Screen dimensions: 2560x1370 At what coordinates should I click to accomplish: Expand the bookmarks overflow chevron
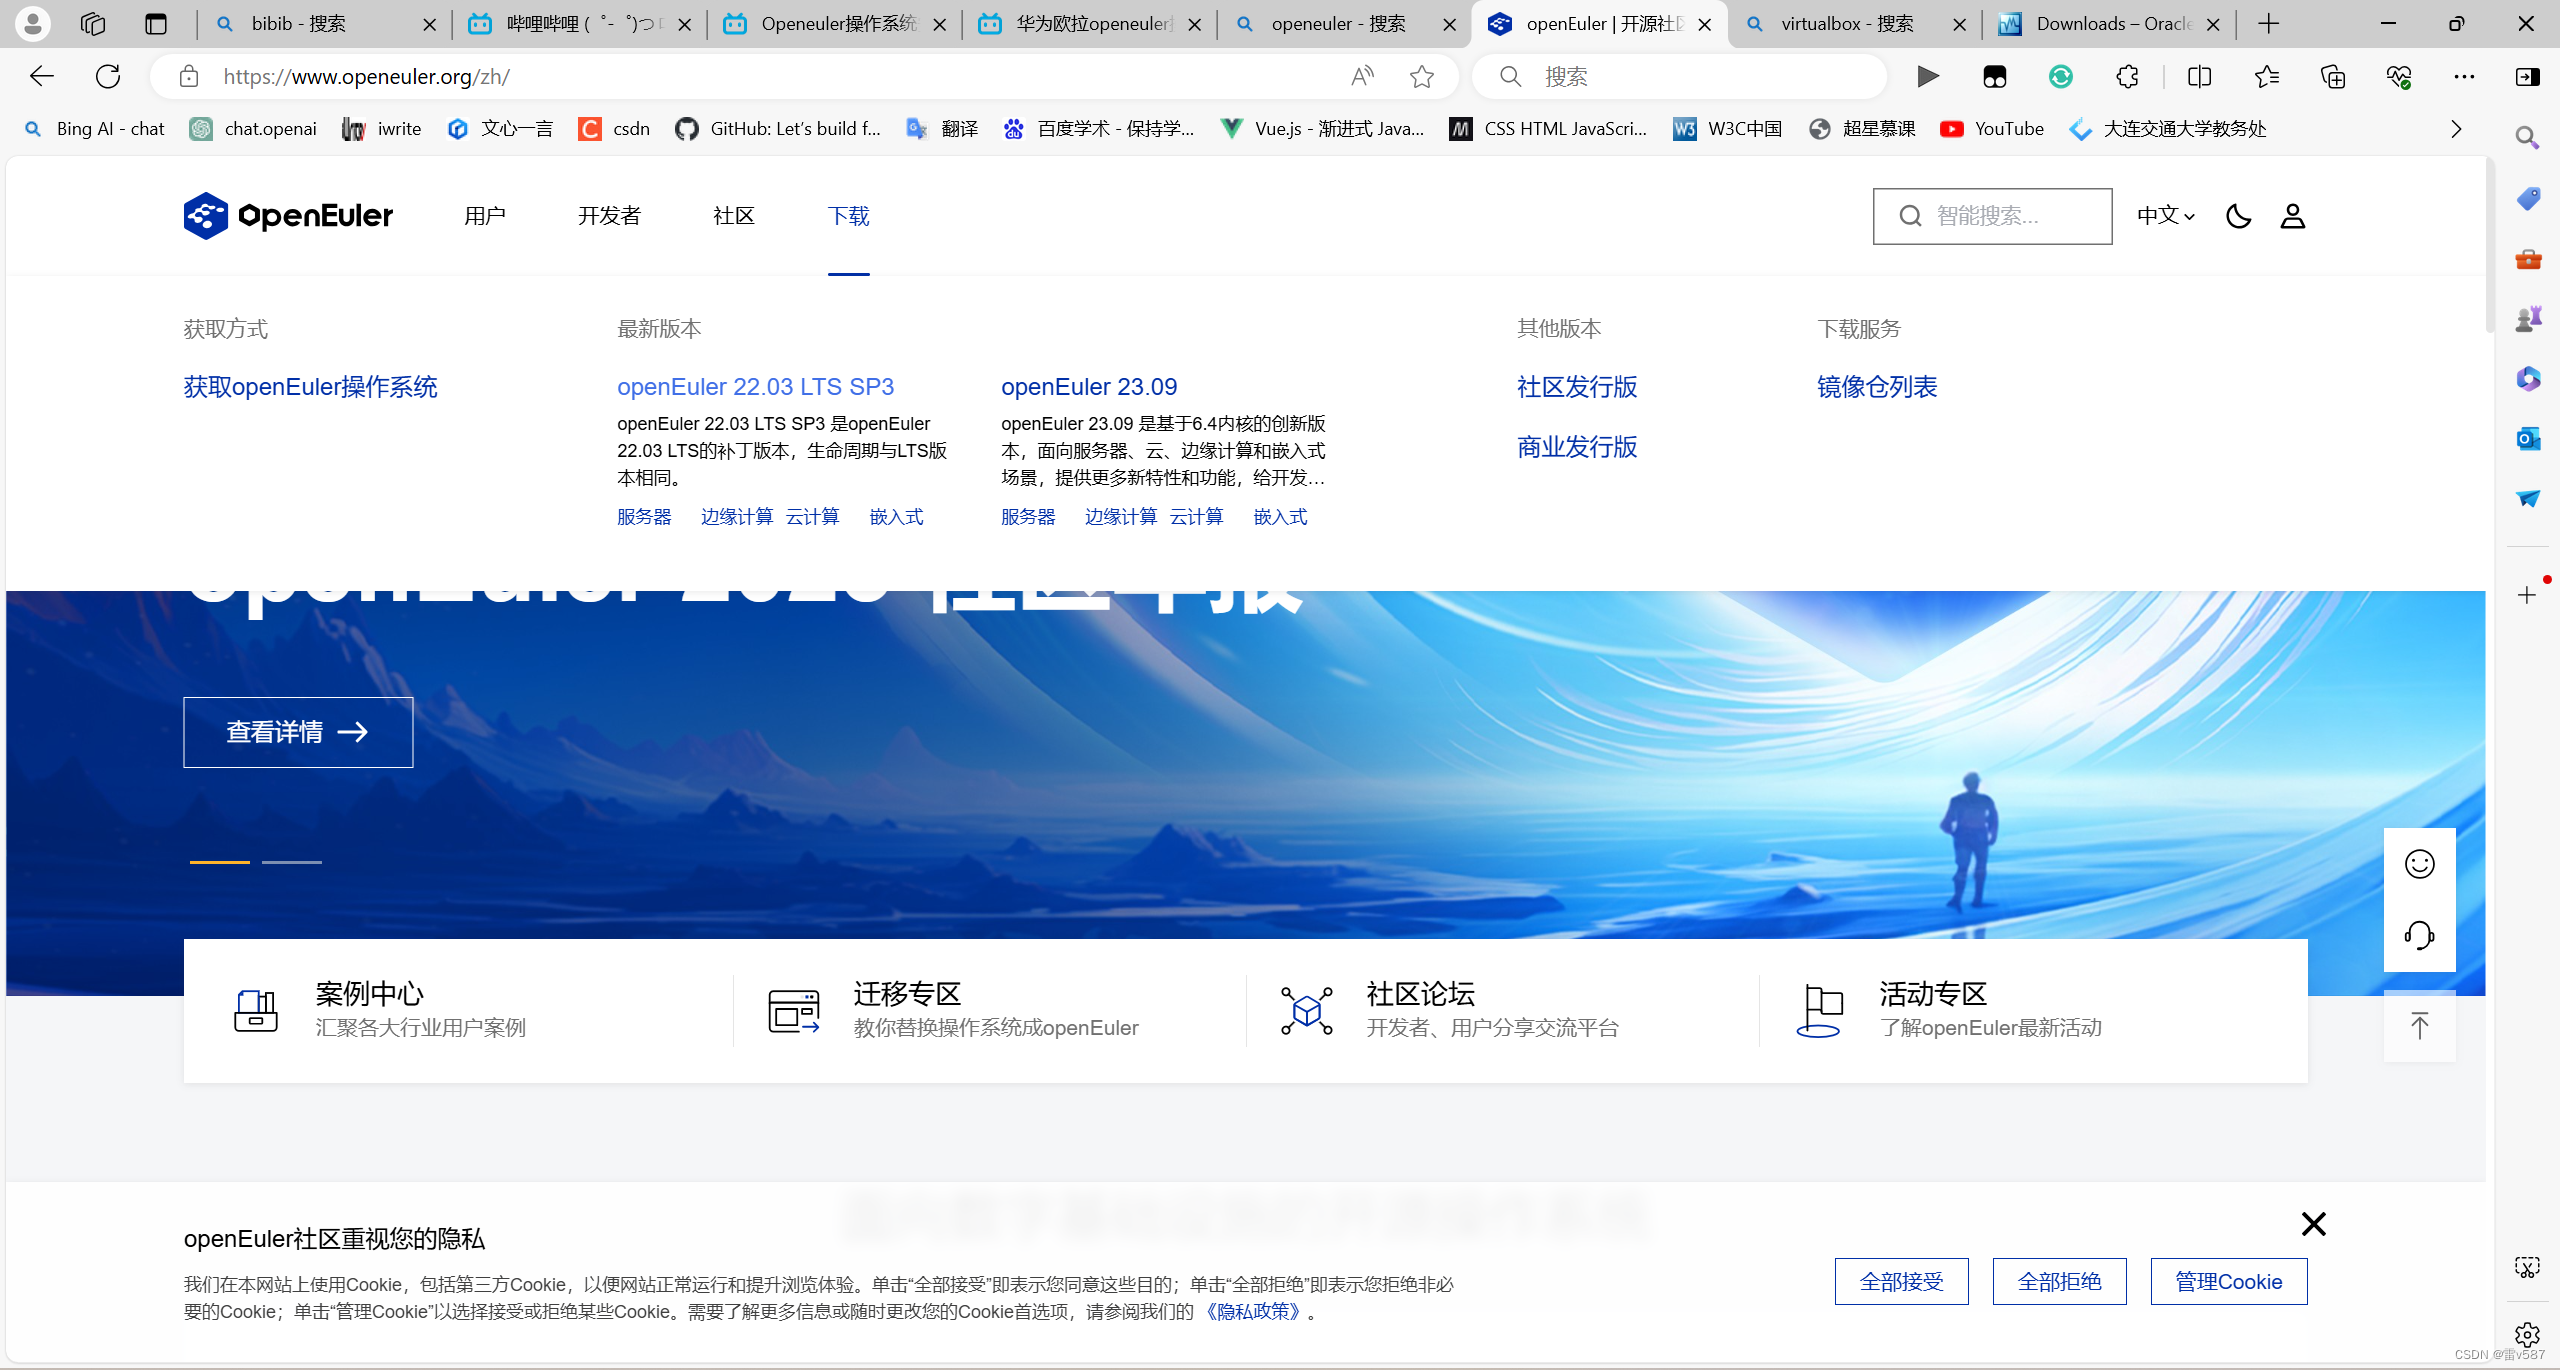[2456, 129]
